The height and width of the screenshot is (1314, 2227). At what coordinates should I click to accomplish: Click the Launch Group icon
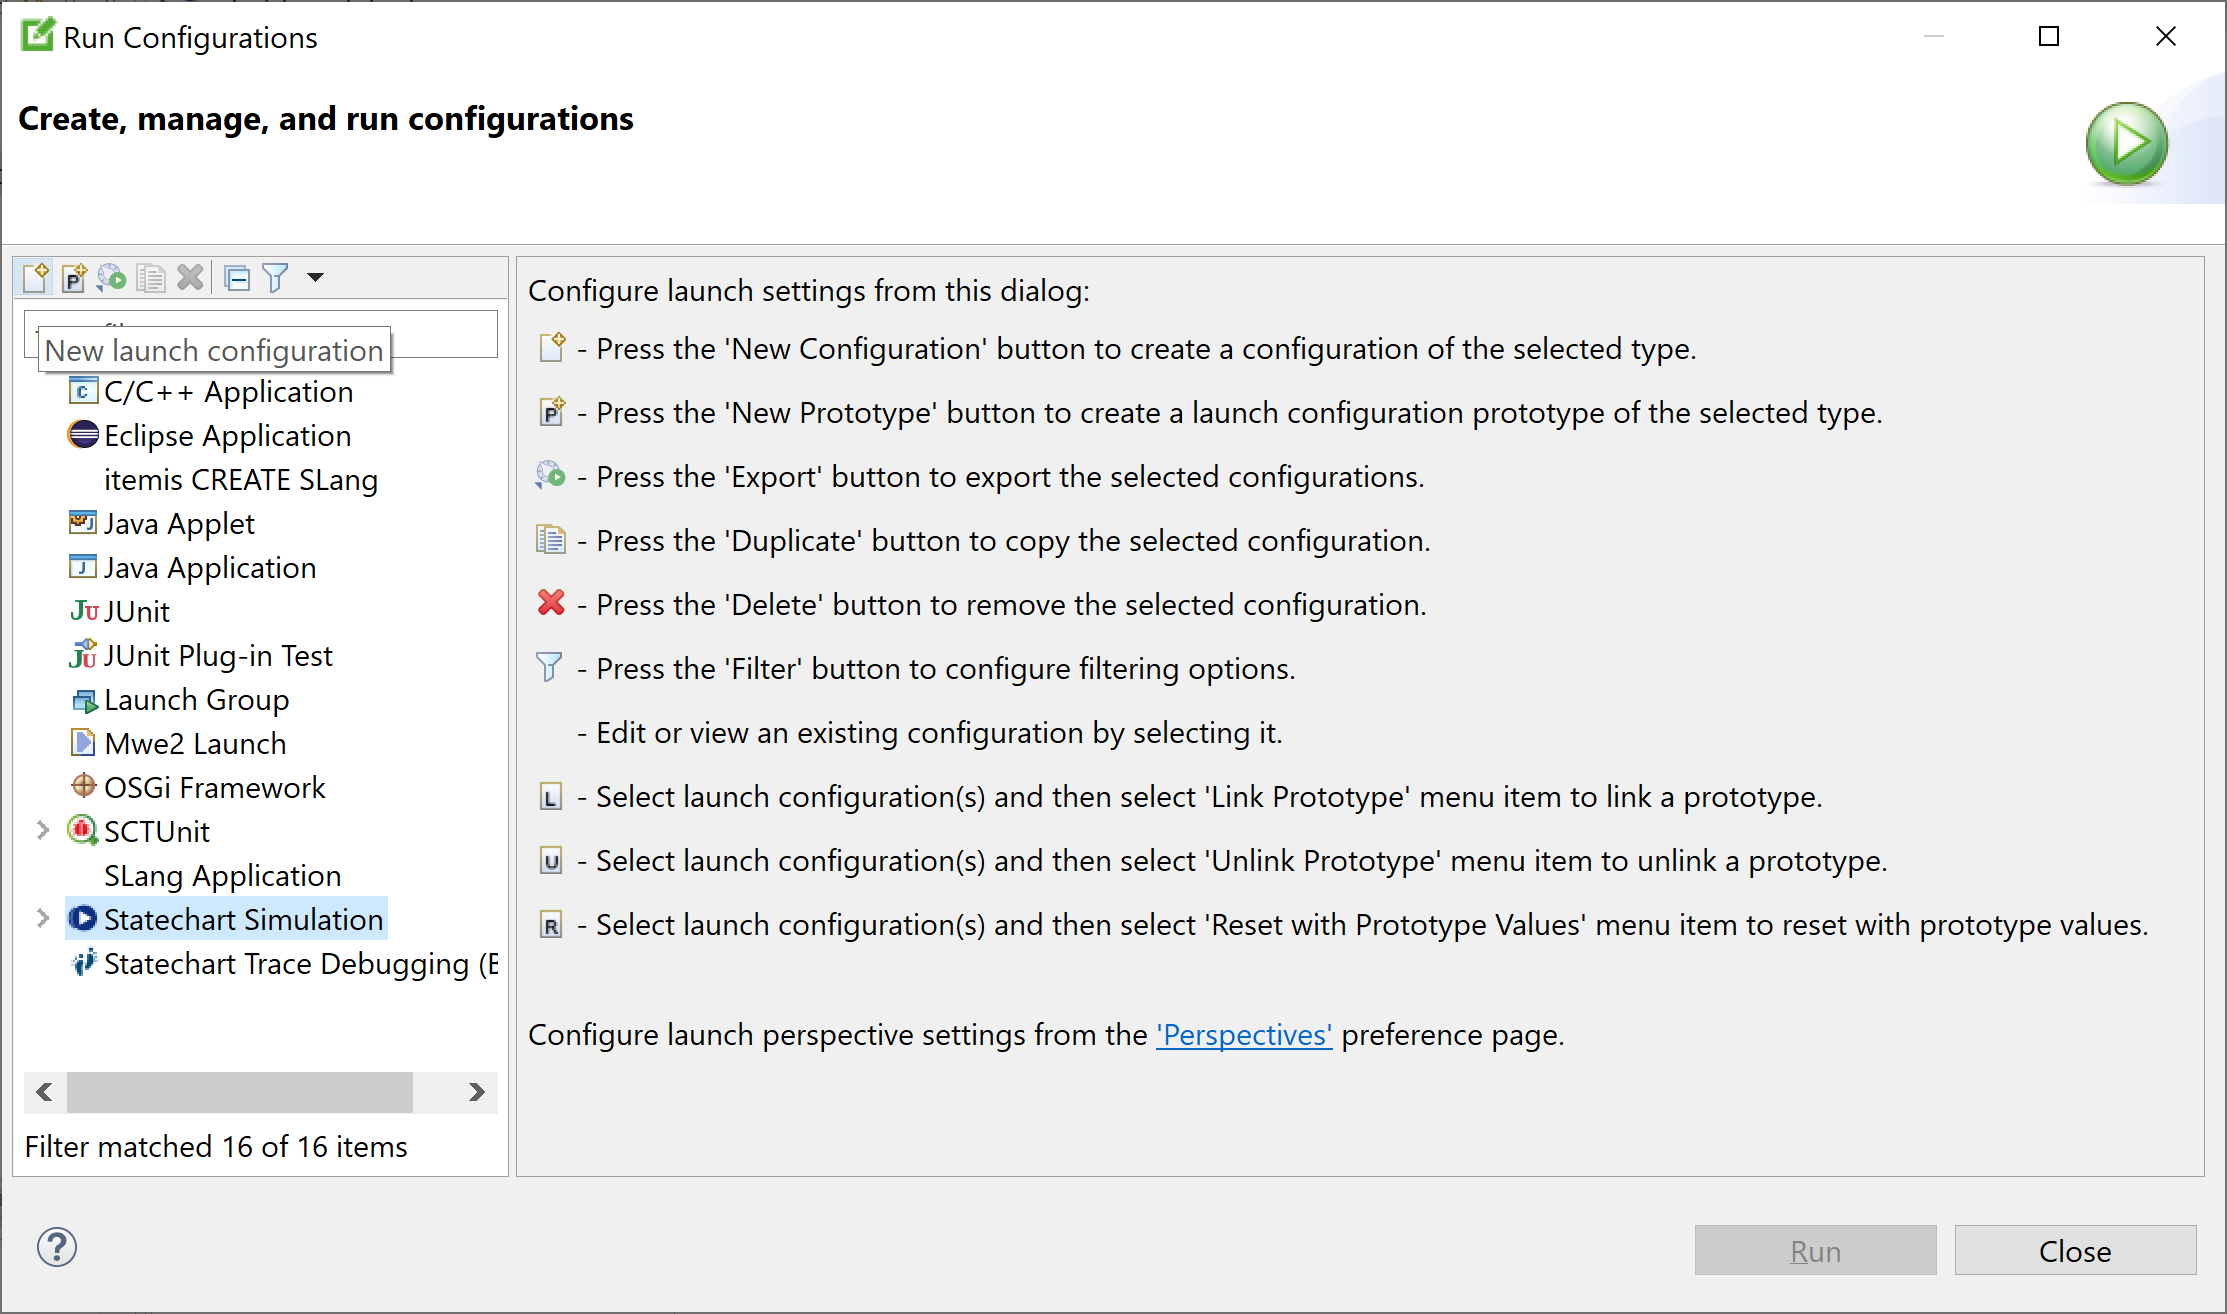coord(84,700)
